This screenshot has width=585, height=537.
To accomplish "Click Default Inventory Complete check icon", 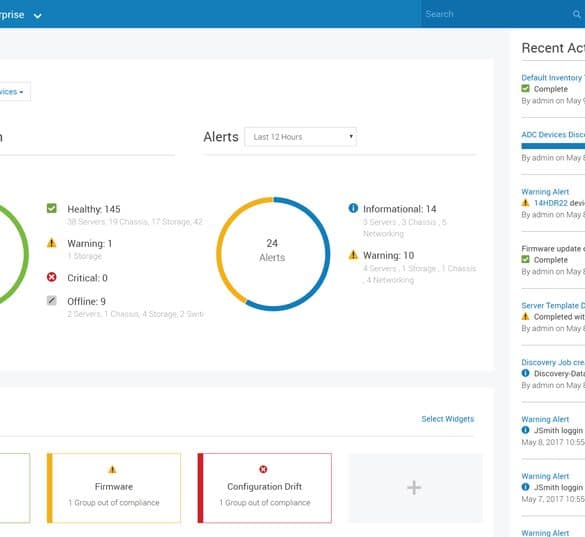I will click(x=525, y=88).
